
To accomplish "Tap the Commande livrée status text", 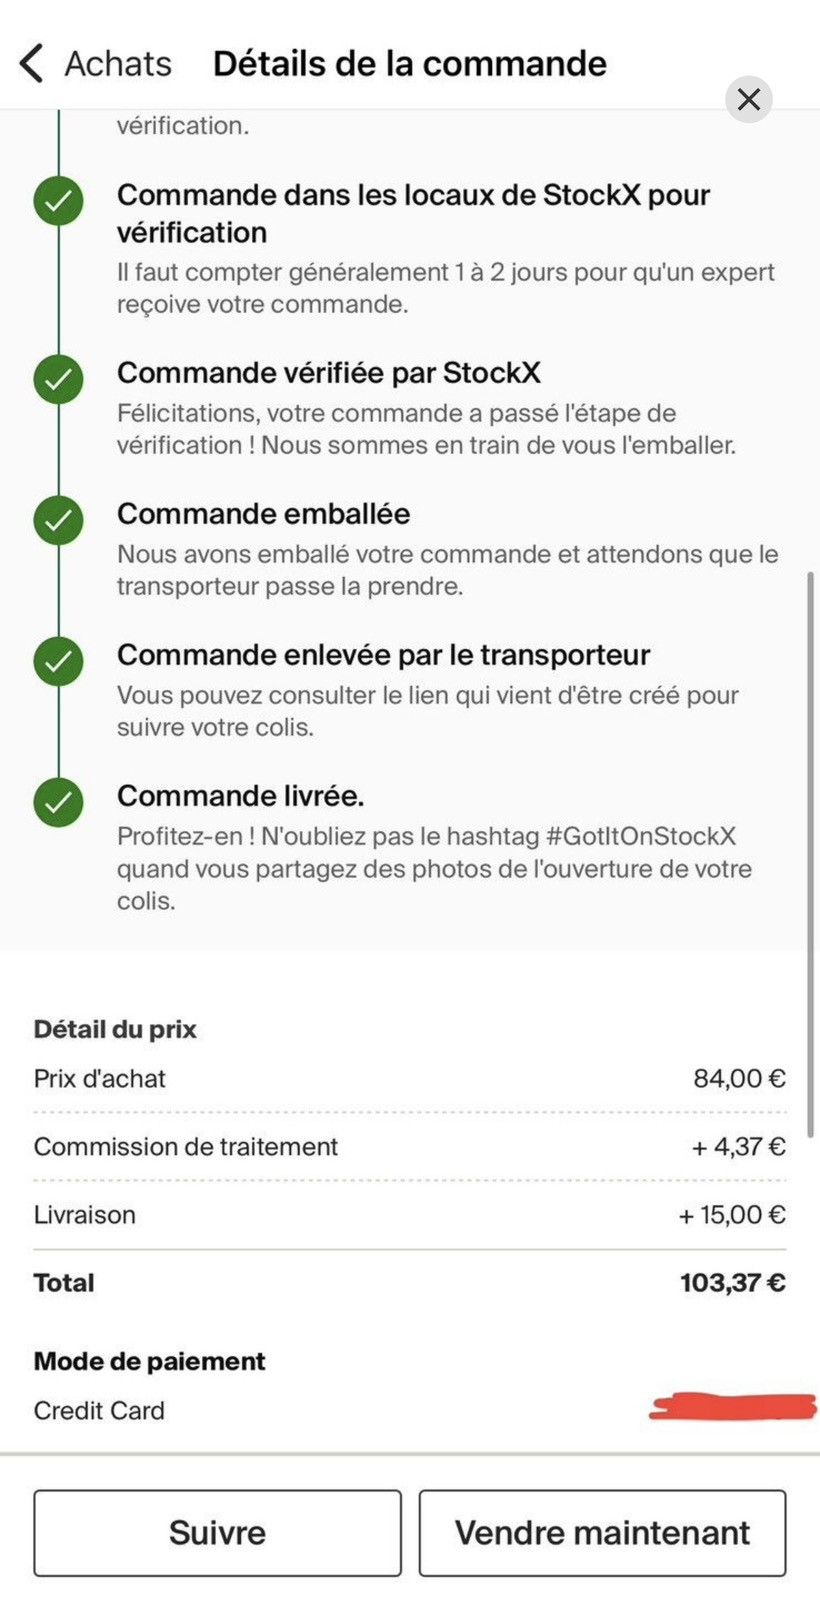I will tap(241, 796).
